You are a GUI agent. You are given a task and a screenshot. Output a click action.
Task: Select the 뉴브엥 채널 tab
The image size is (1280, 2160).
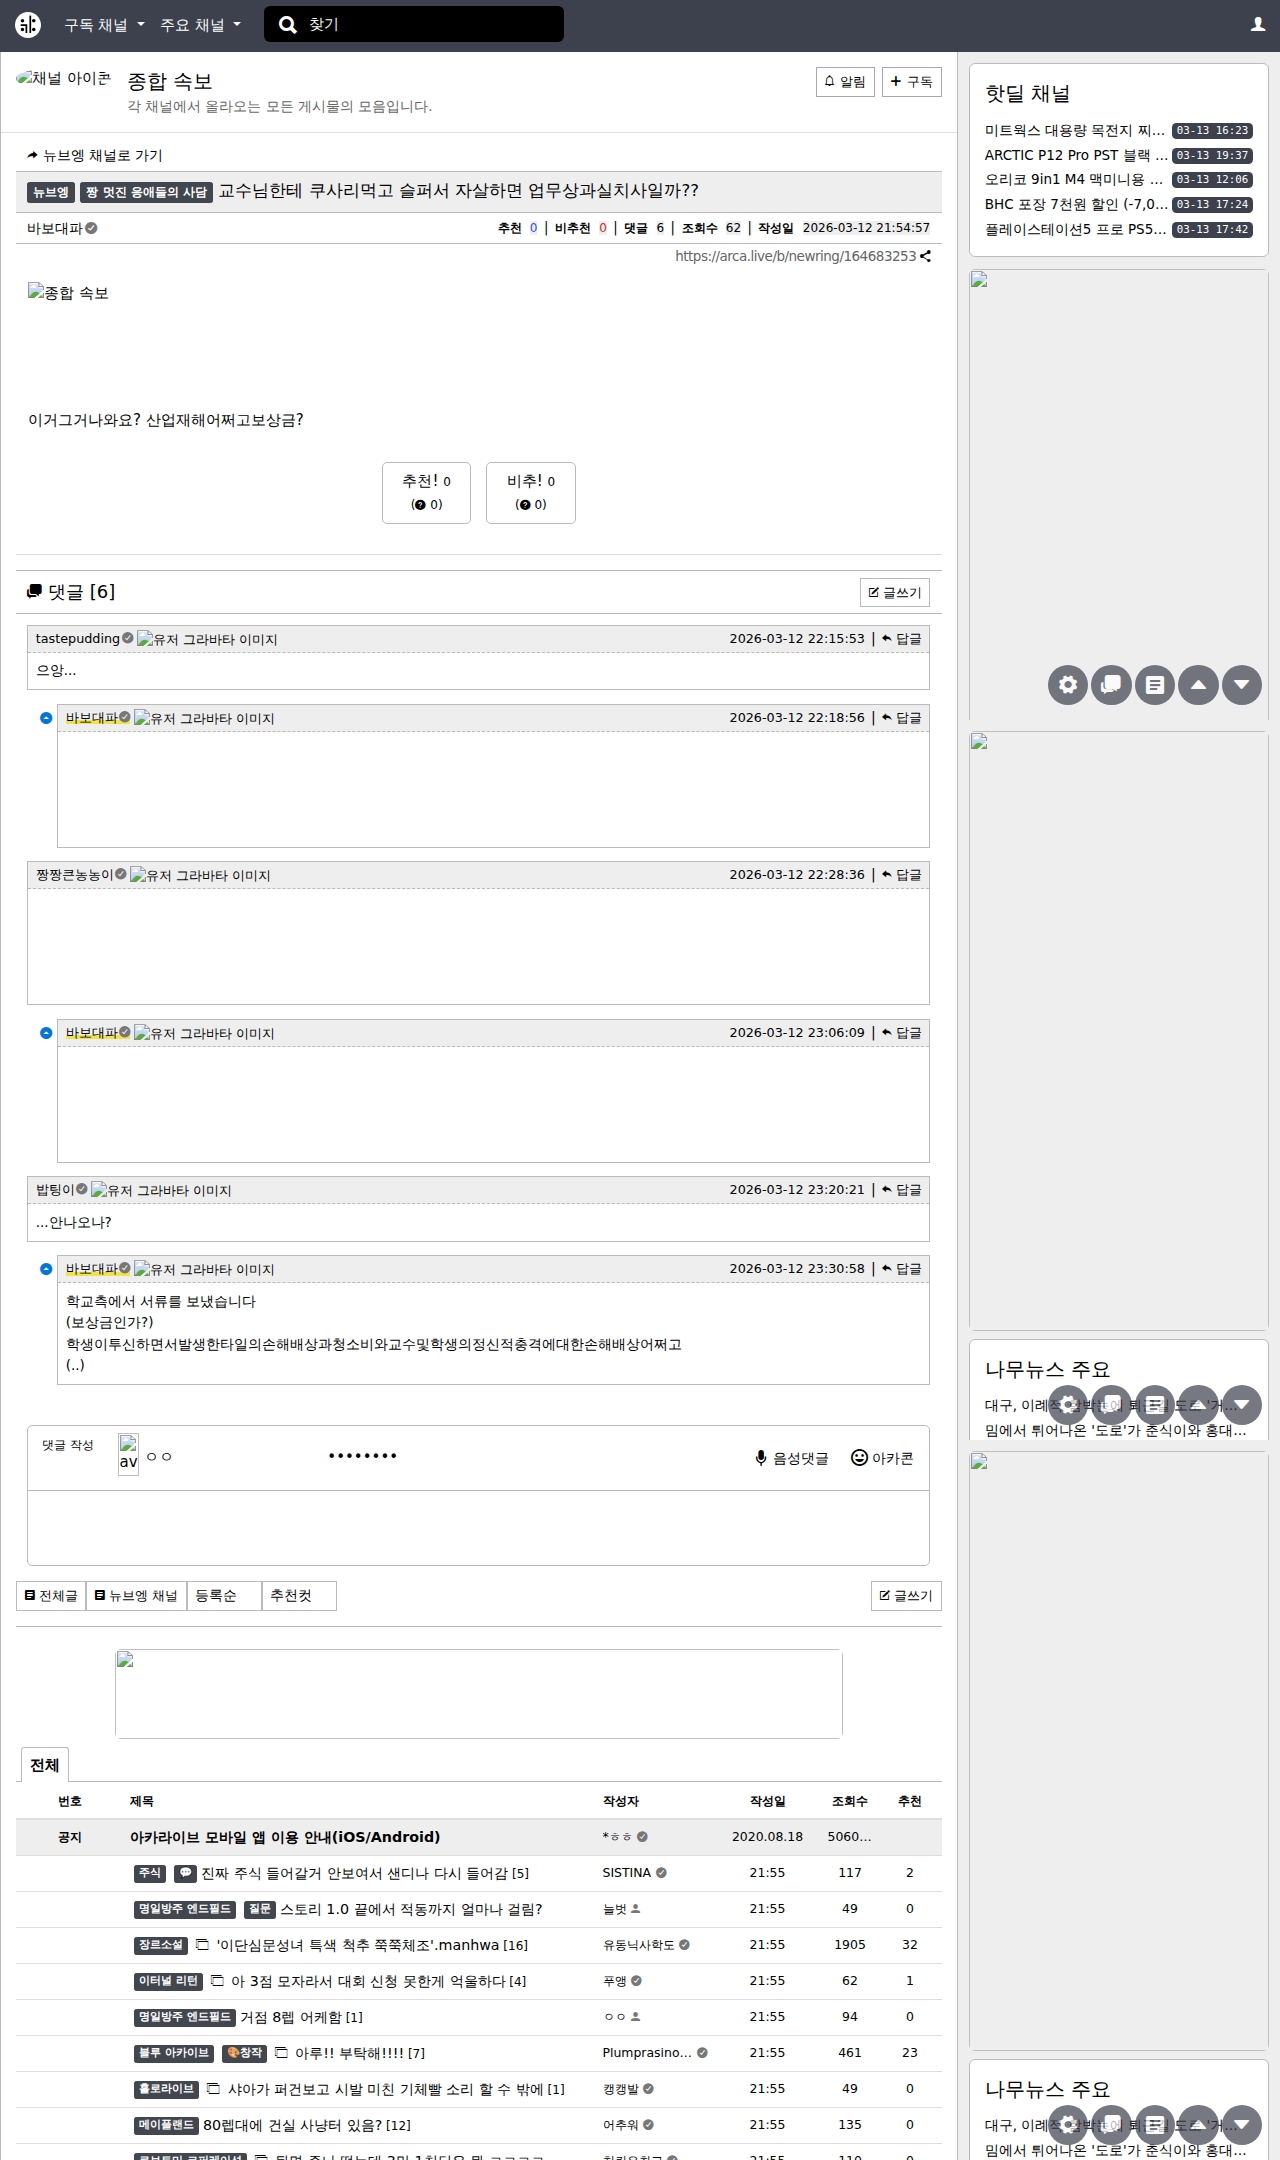point(136,1596)
